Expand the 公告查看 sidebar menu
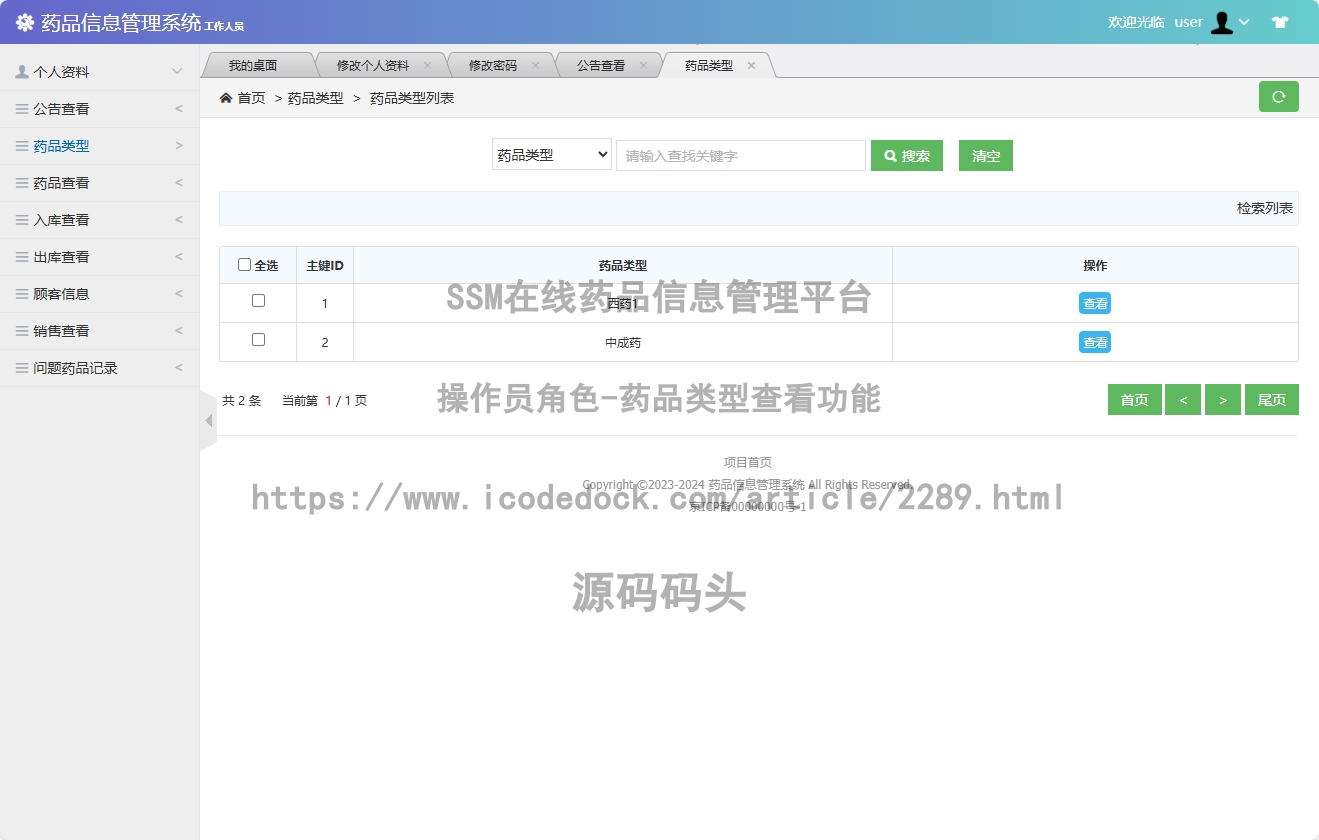The height and width of the screenshot is (840, 1319). [x=179, y=109]
